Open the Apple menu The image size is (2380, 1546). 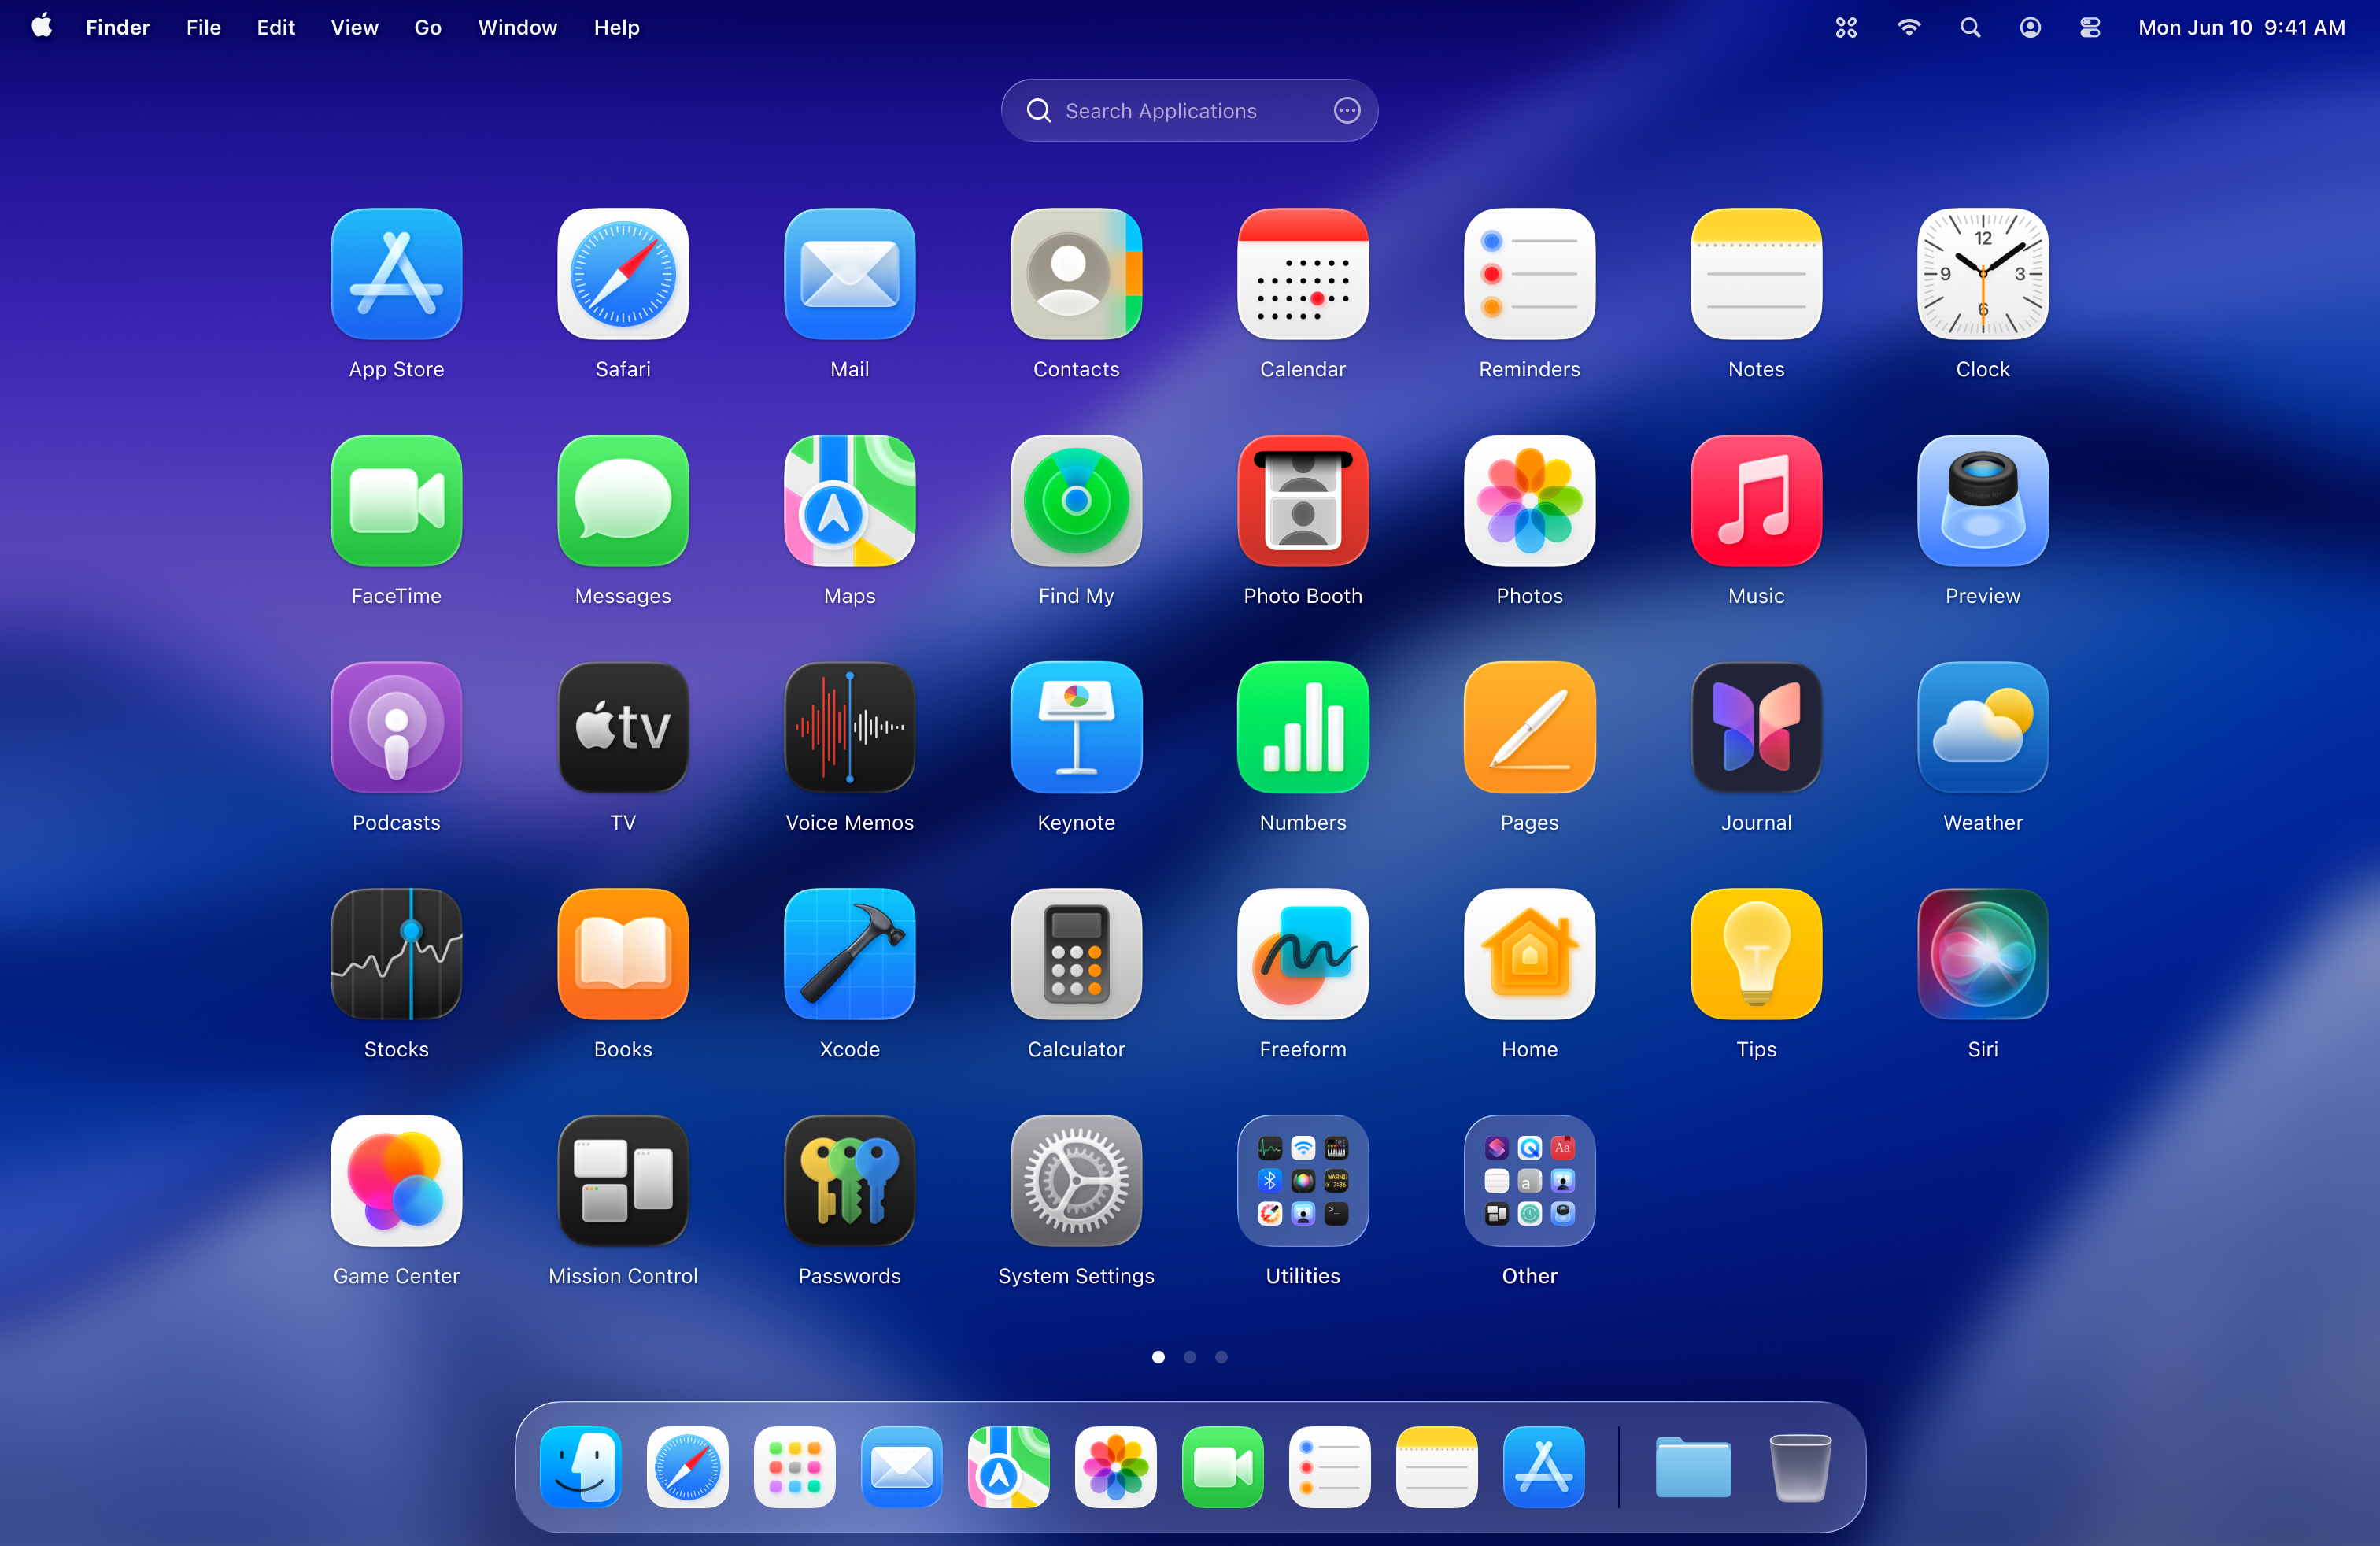42,27
